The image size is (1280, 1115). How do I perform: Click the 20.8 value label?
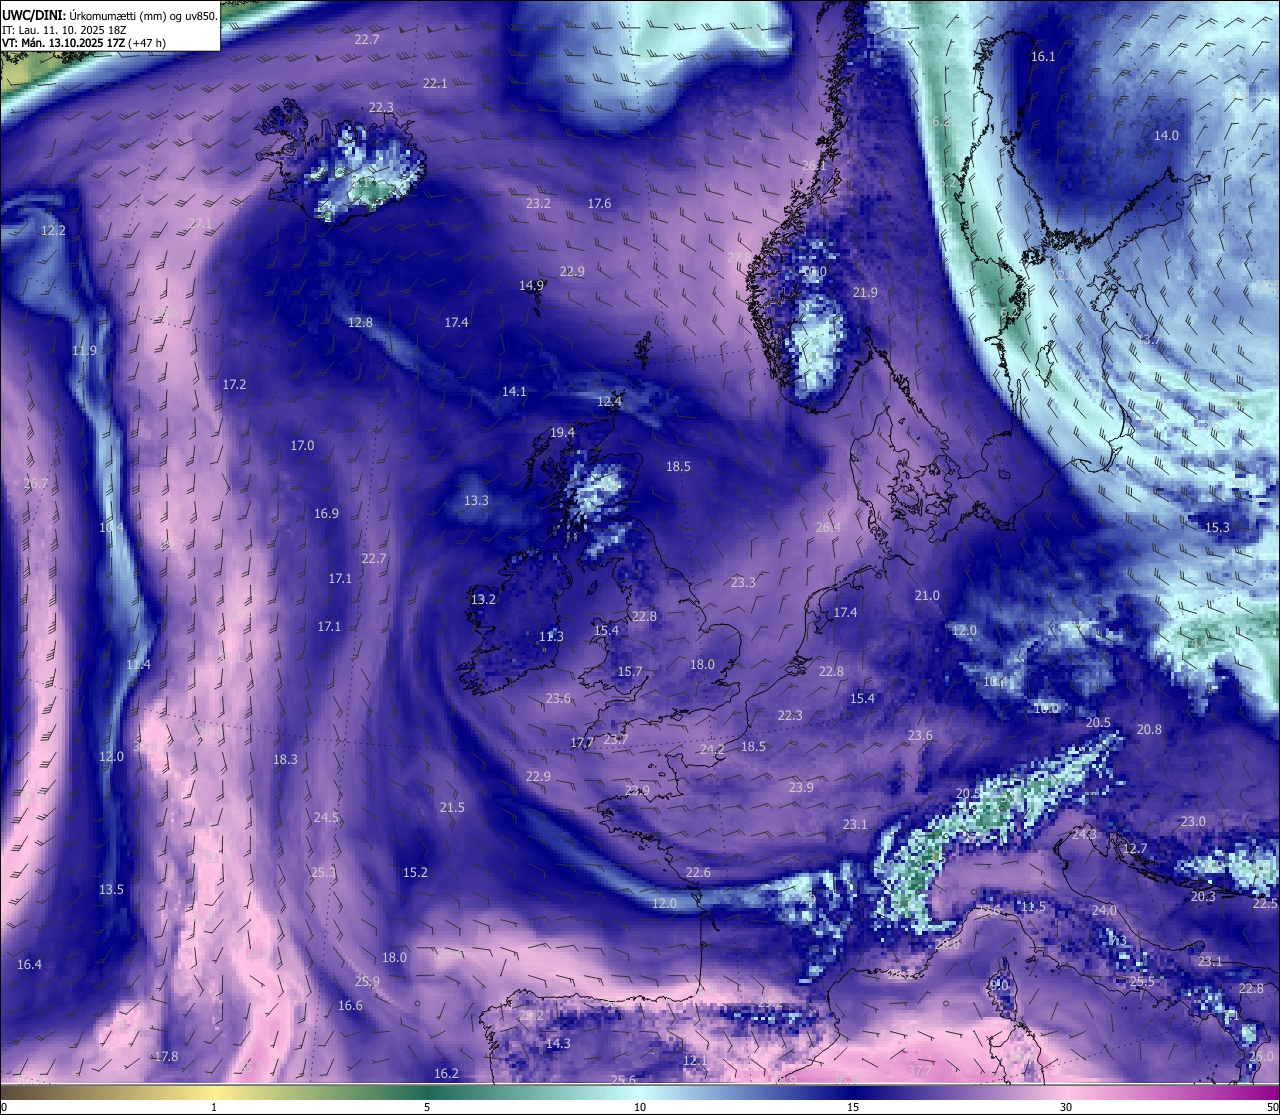1149,730
